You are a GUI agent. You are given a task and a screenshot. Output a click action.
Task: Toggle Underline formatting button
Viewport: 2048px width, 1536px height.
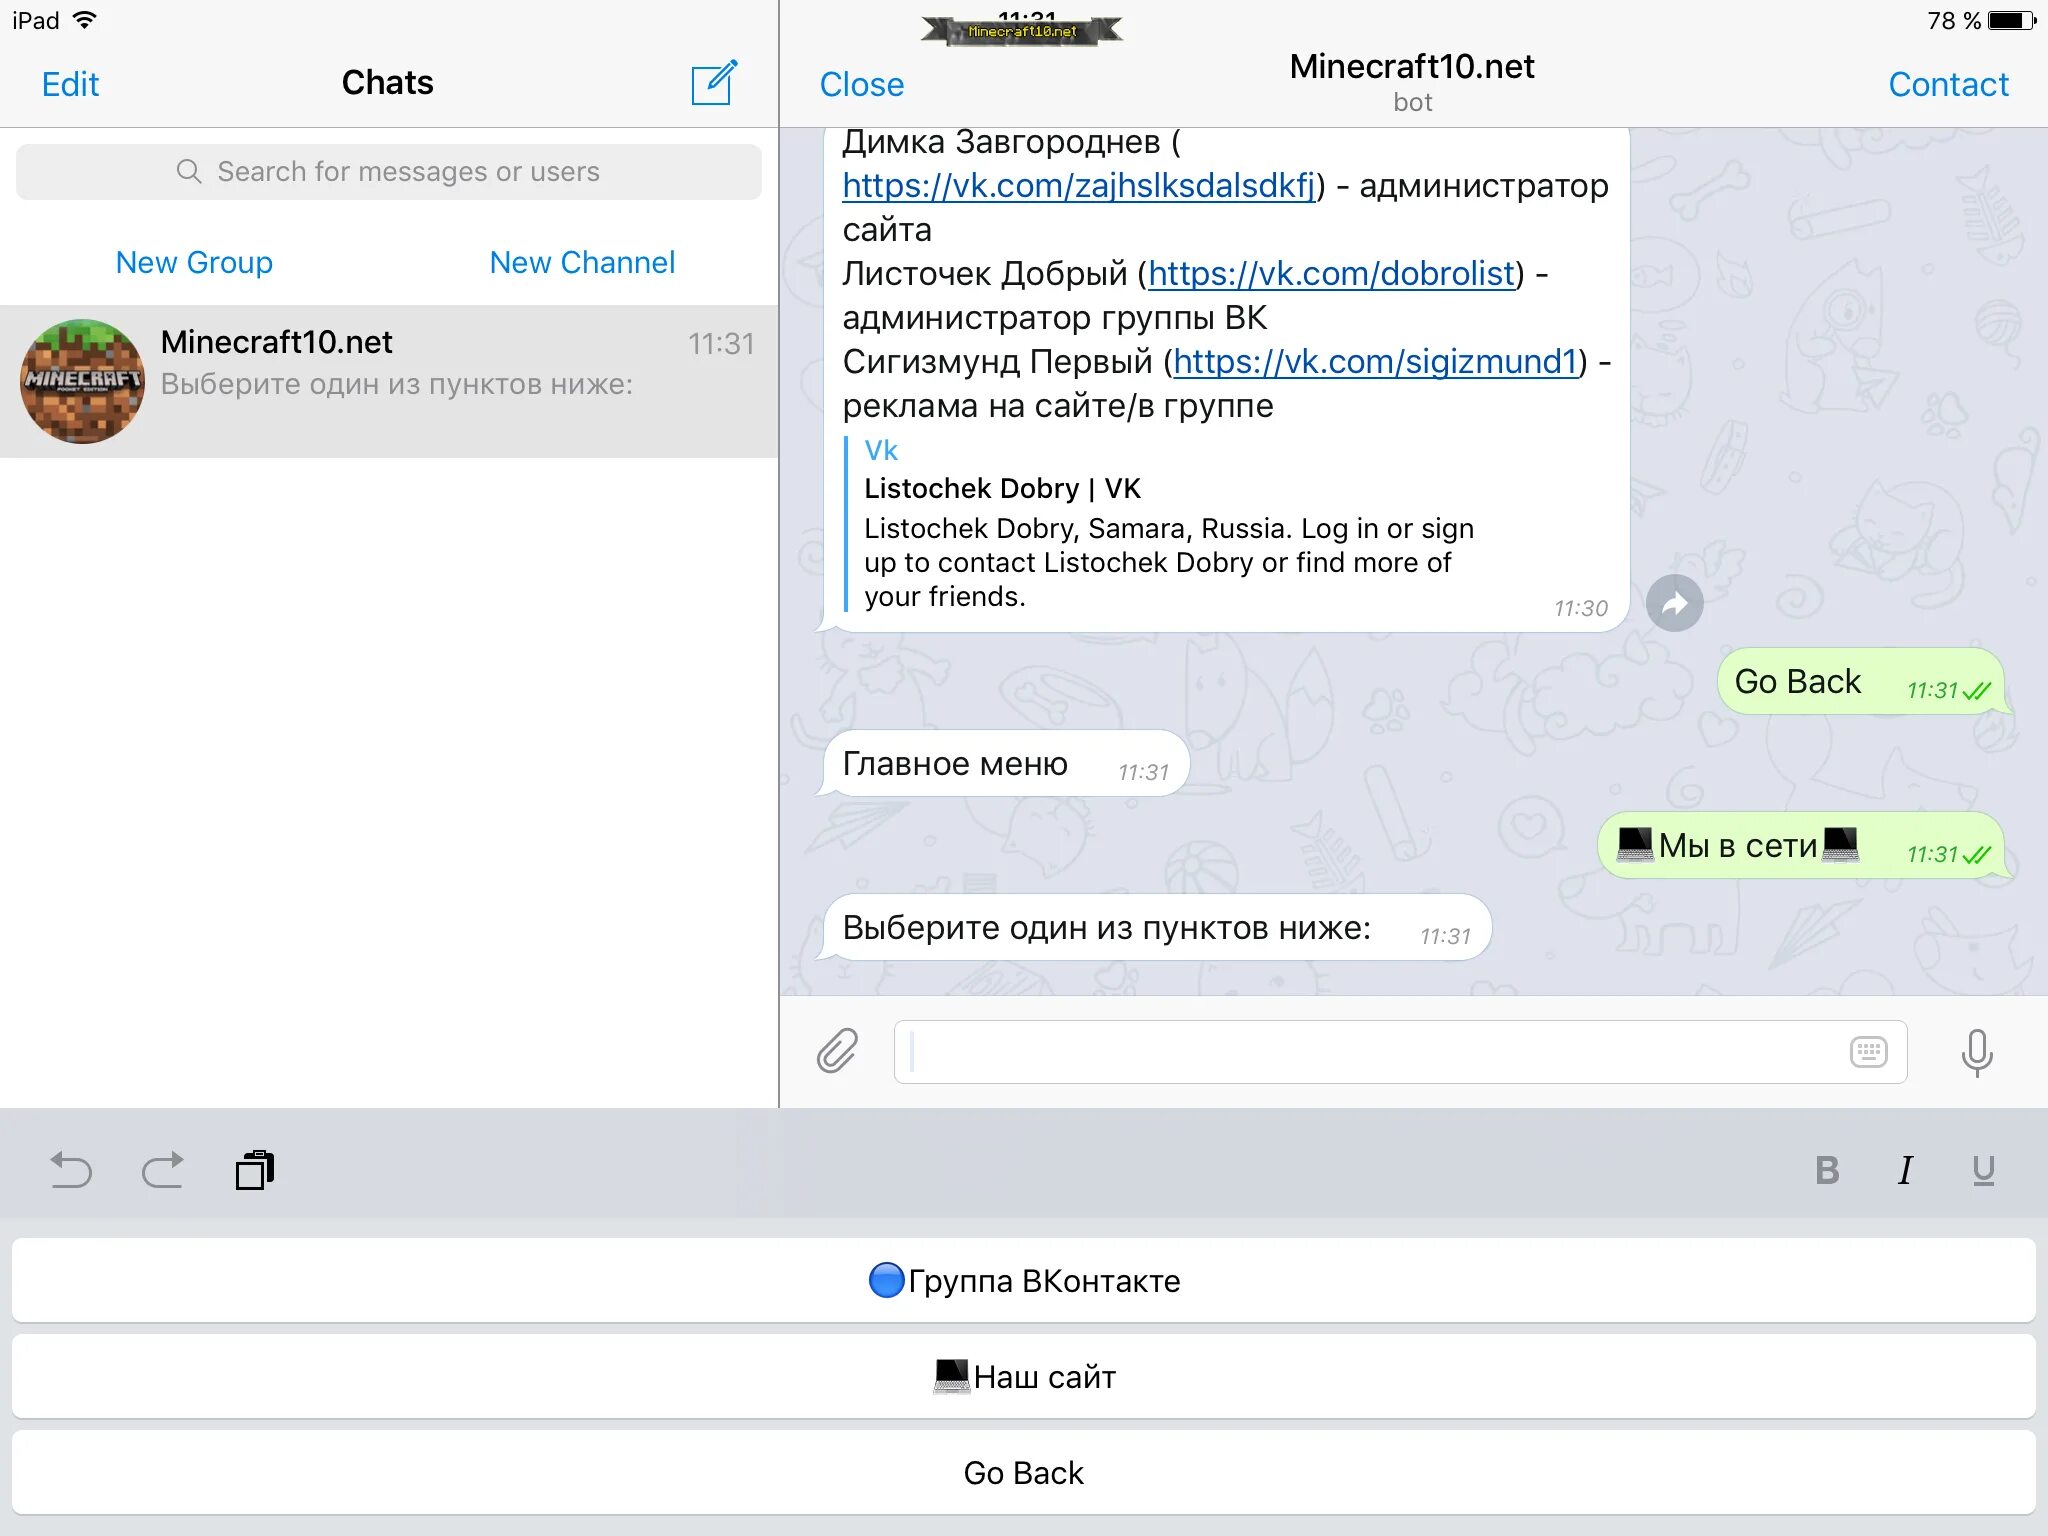click(1983, 1170)
